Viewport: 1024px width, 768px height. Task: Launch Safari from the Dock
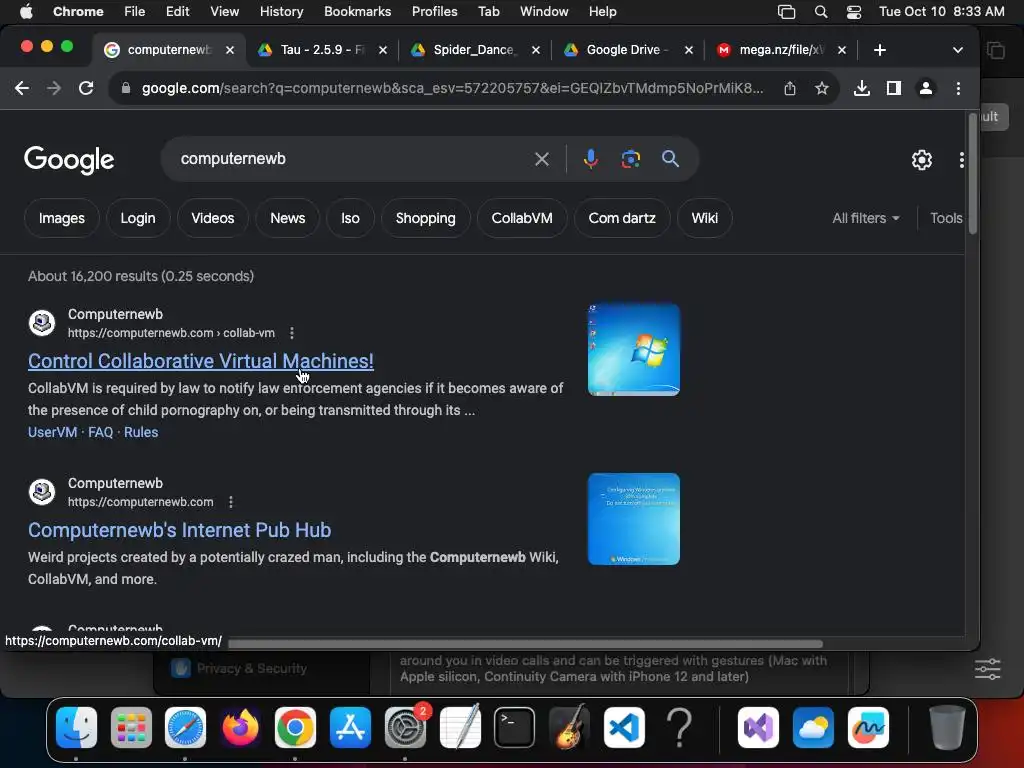185,727
